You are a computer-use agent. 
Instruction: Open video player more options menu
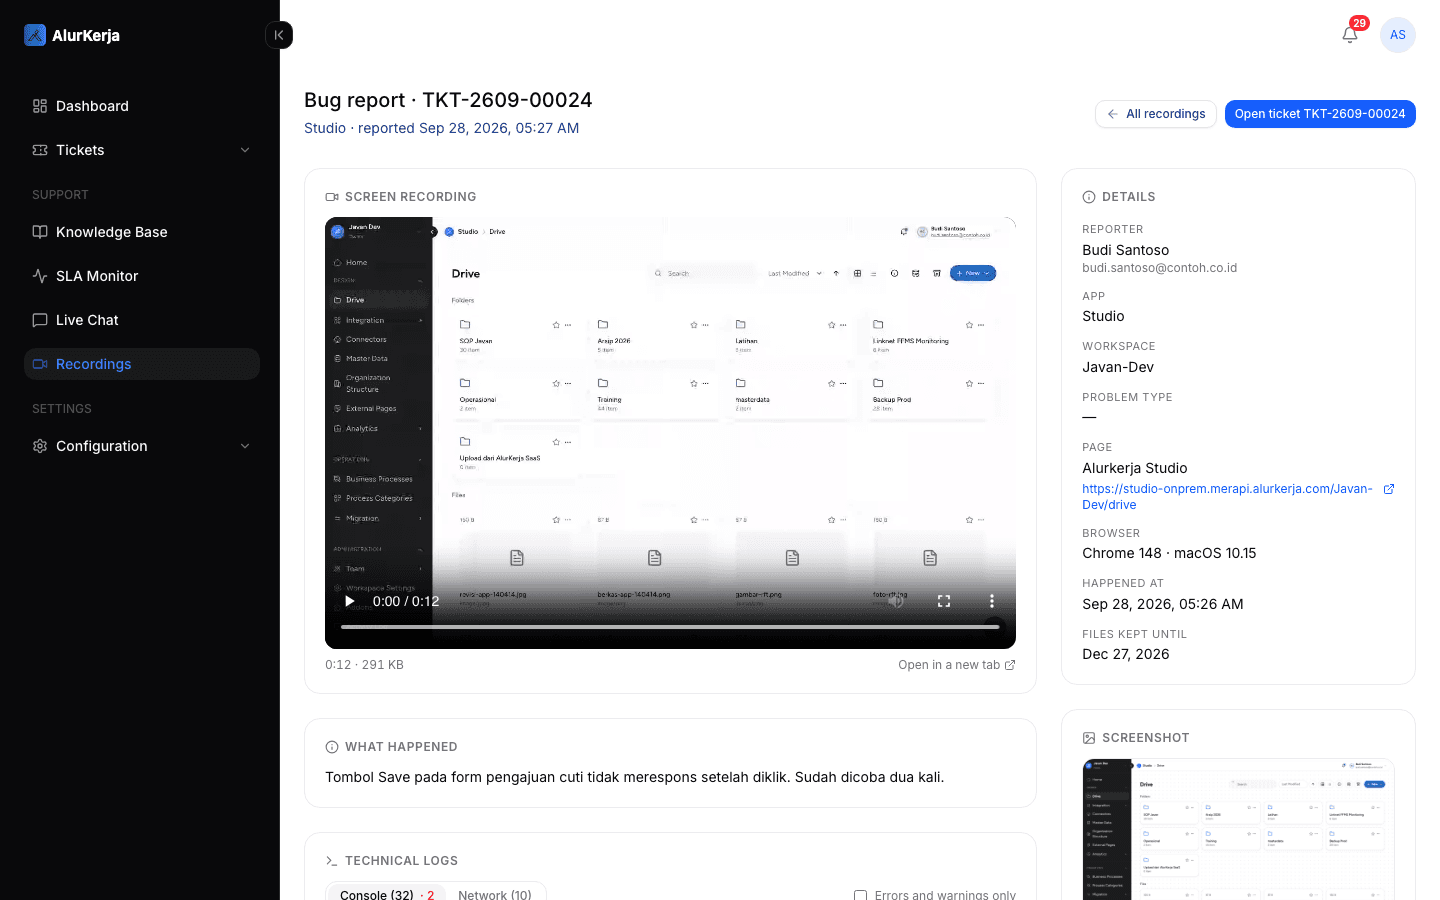coord(991,601)
